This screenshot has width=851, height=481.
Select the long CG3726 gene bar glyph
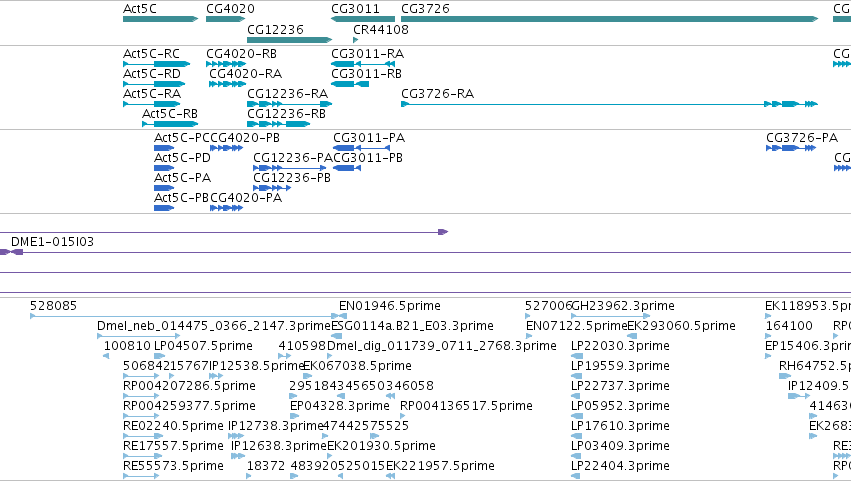[609, 19]
